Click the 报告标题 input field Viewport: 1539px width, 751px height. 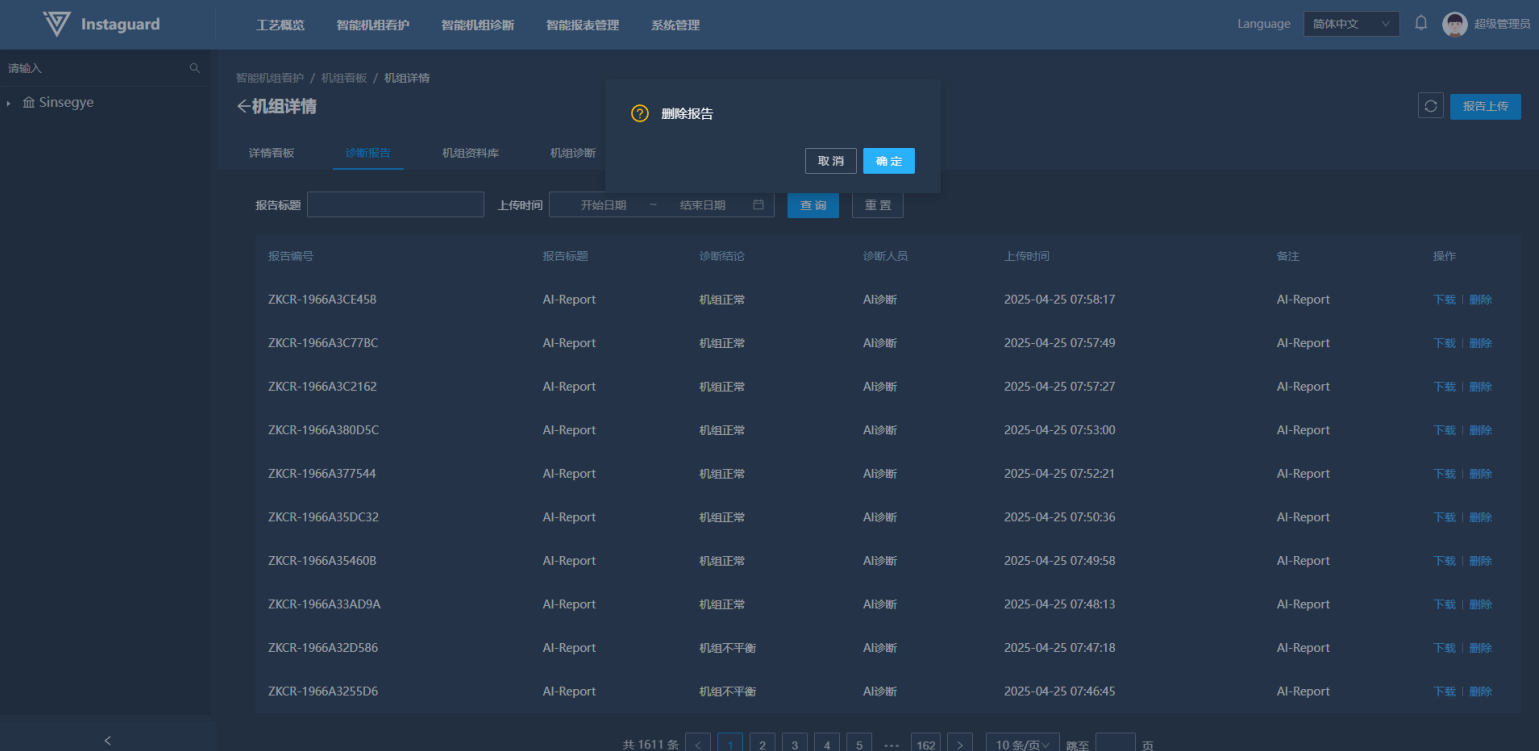395,205
